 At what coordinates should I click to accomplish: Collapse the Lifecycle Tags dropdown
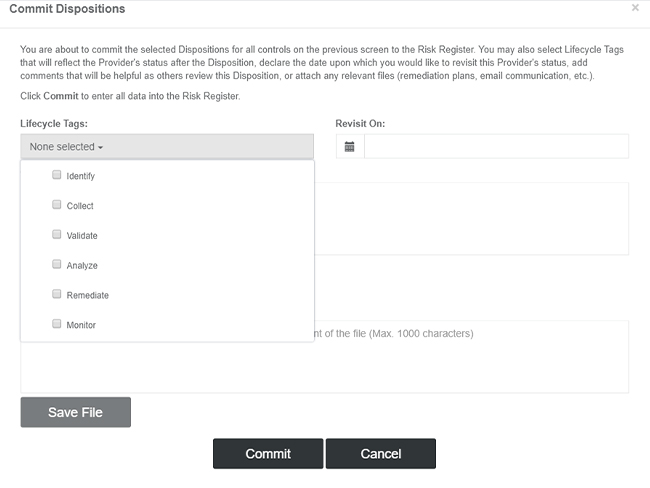coord(167,146)
